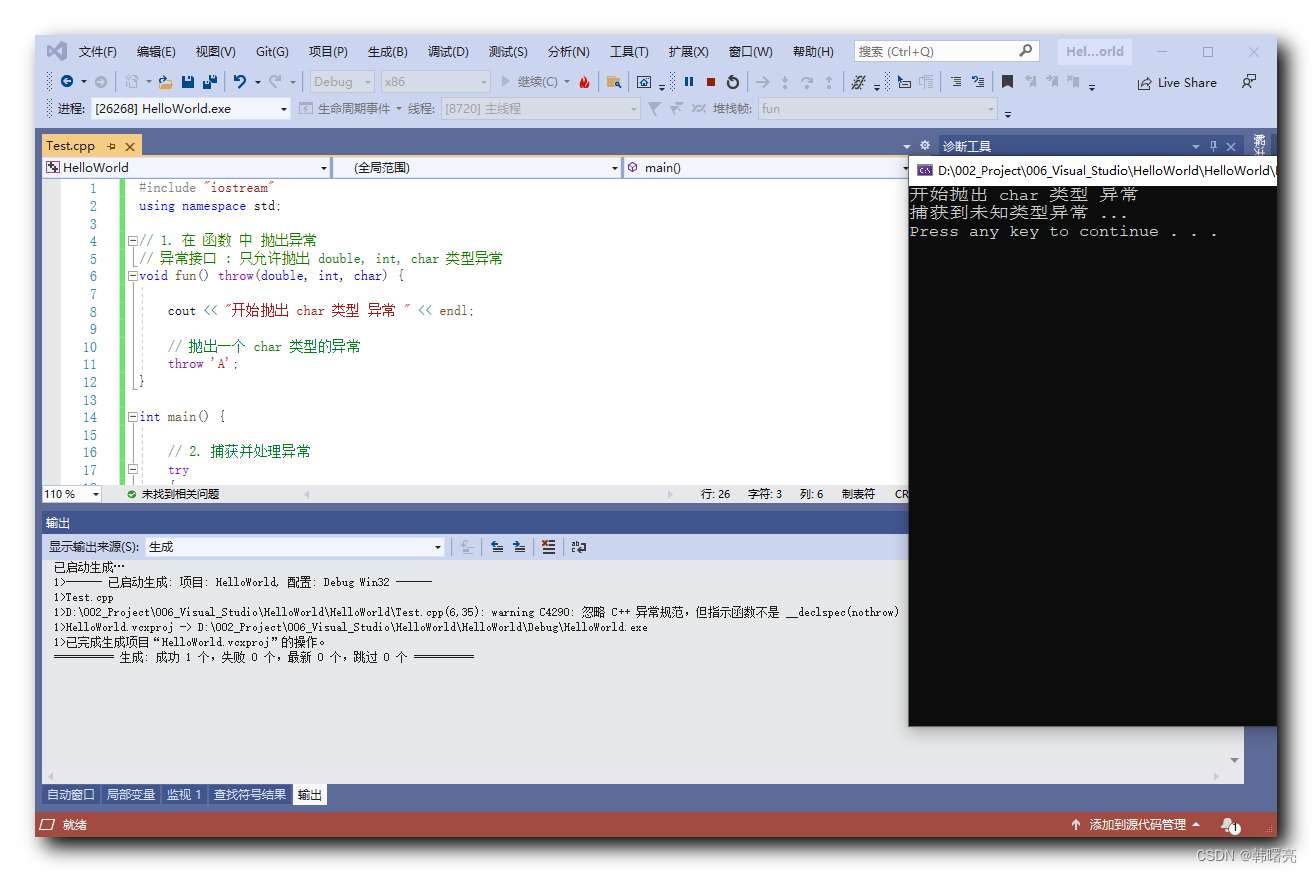Screen dimensions: 1312x872
Task: Toggle a bookmark on the current line
Action: (1008, 82)
